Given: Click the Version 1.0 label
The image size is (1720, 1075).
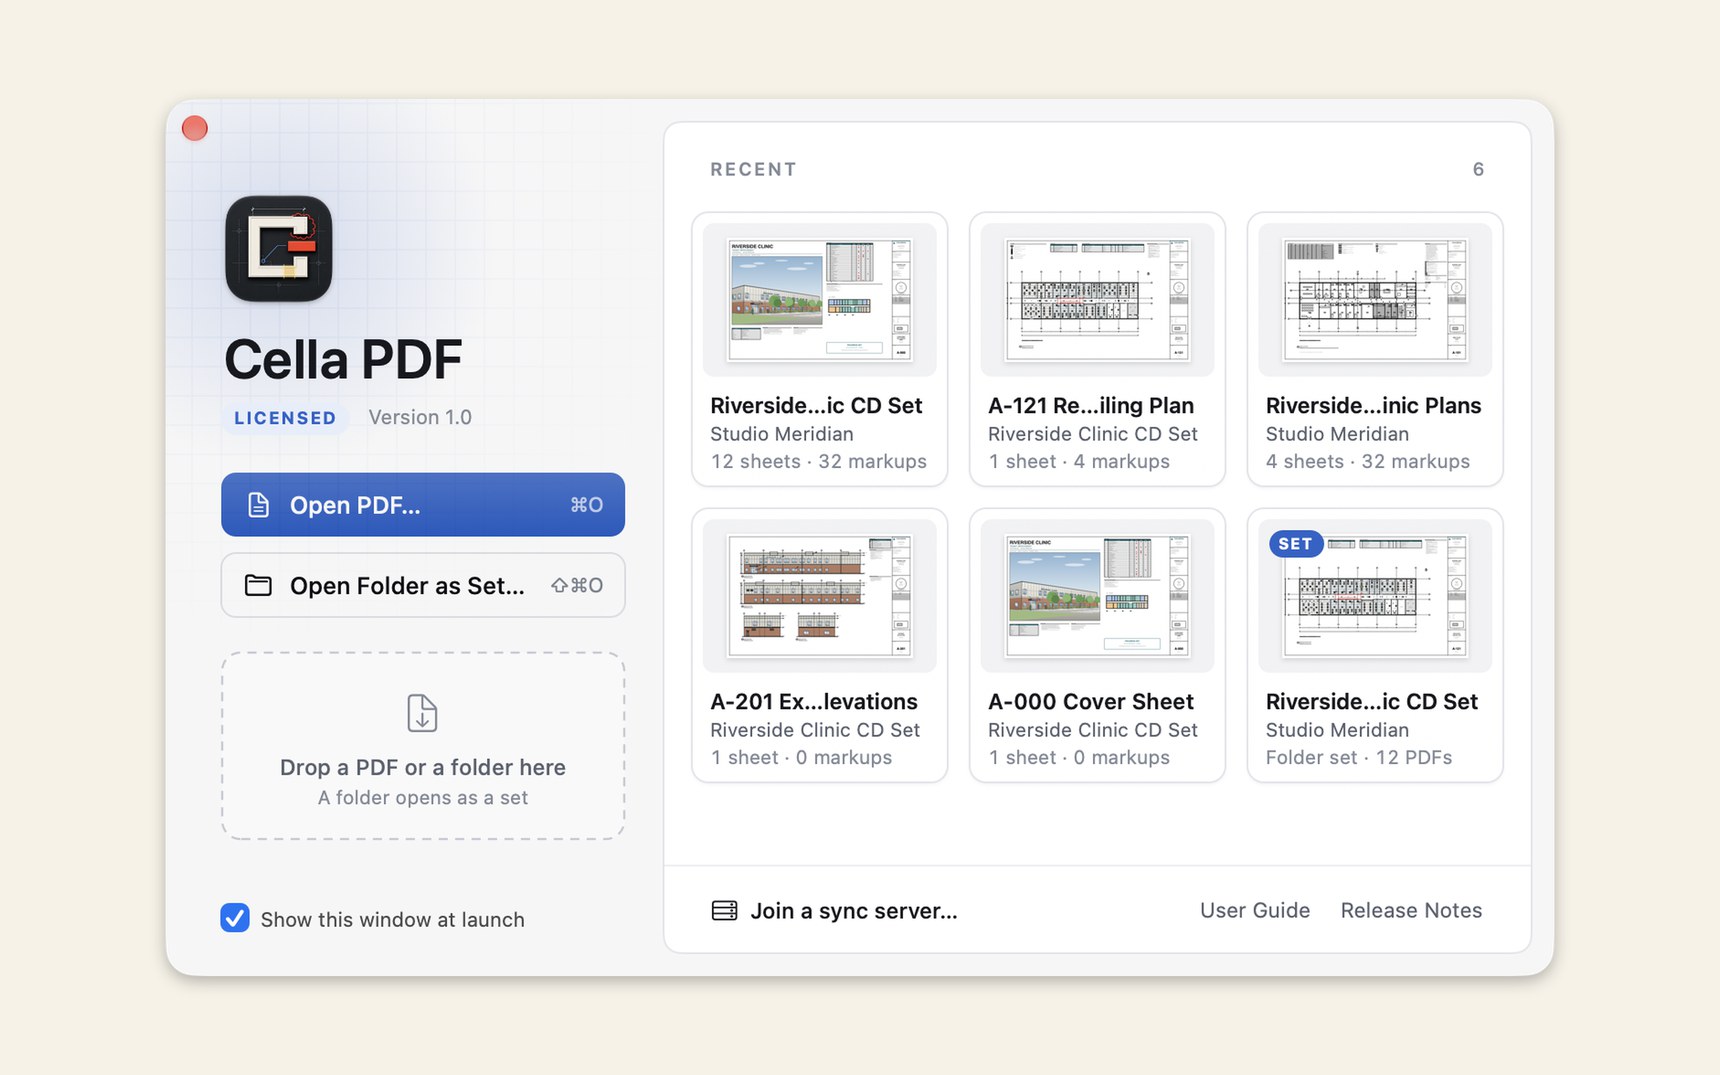Looking at the screenshot, I should tap(420, 417).
